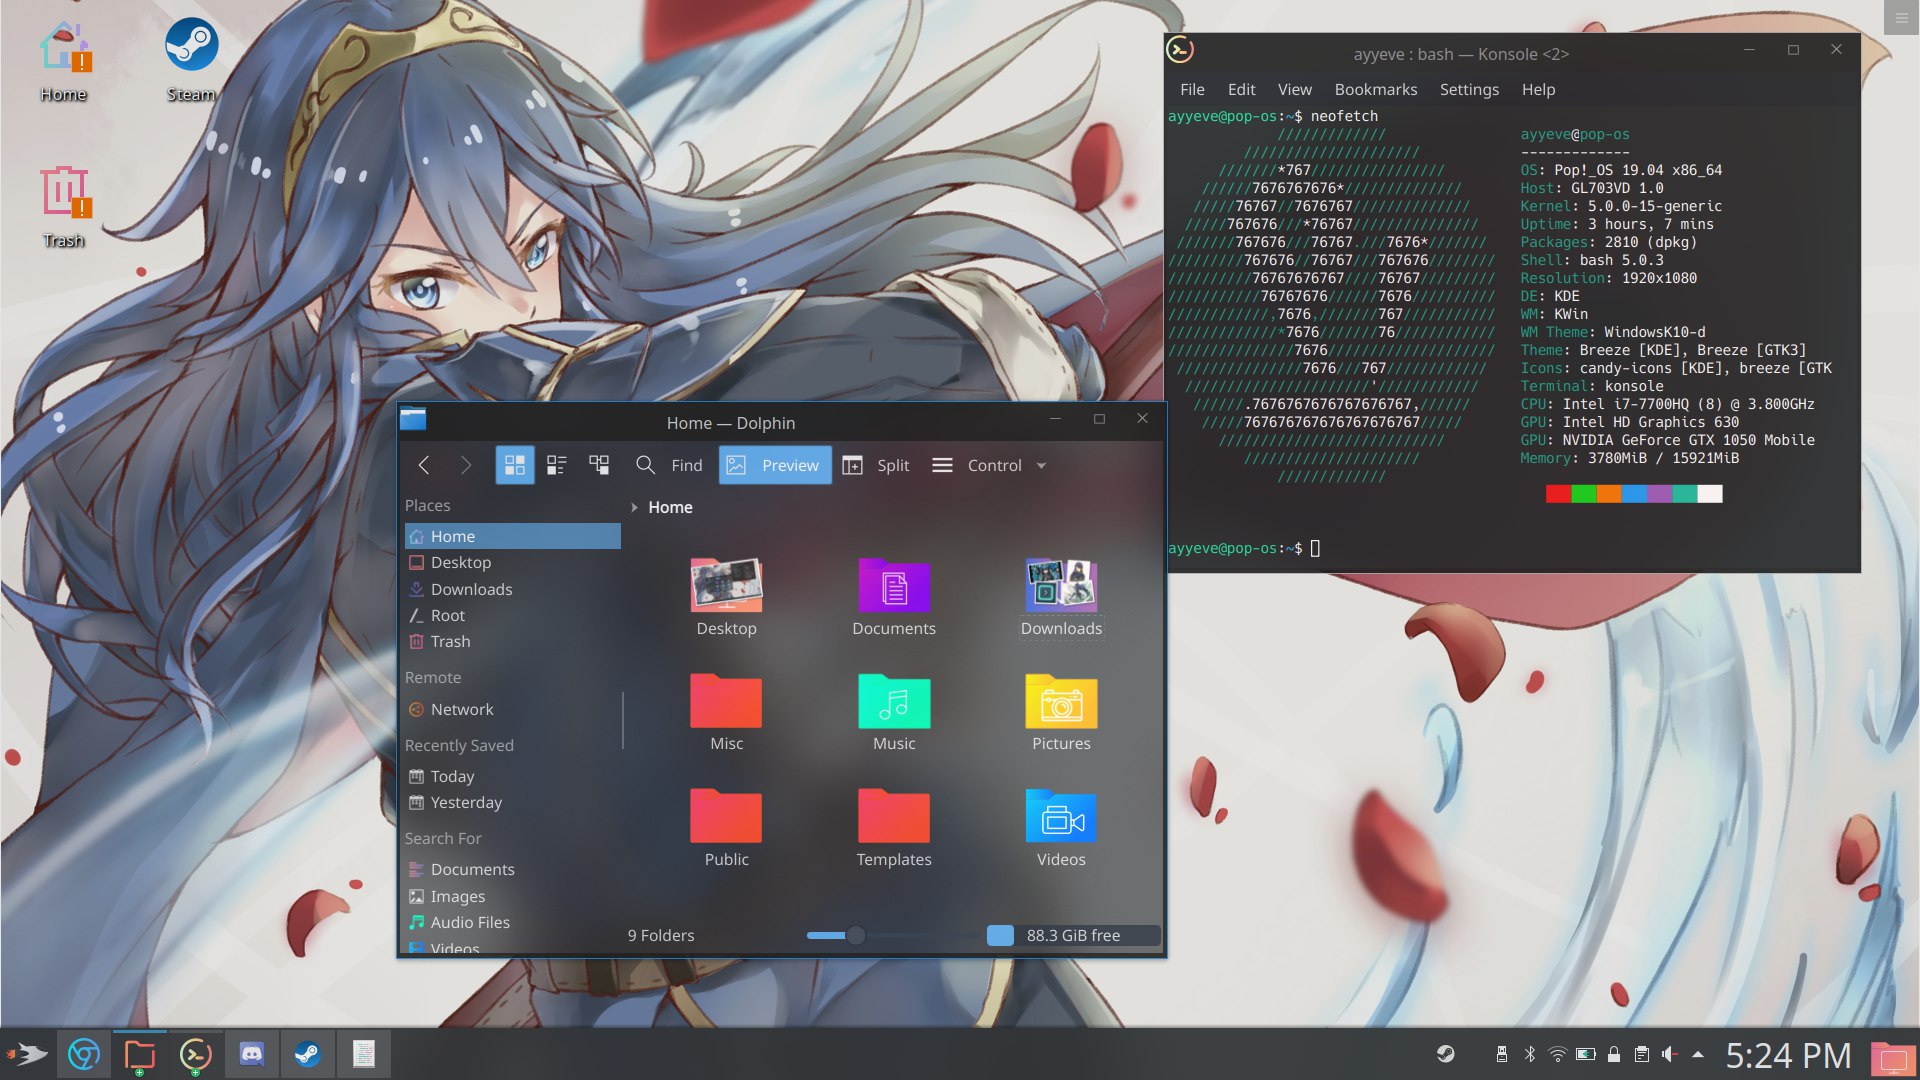
Task: Search for Images in sidebar
Action: (512, 896)
